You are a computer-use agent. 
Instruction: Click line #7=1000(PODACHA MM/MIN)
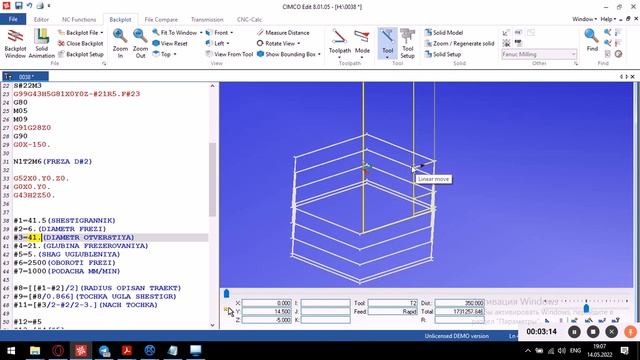pyautogui.click(x=67, y=271)
